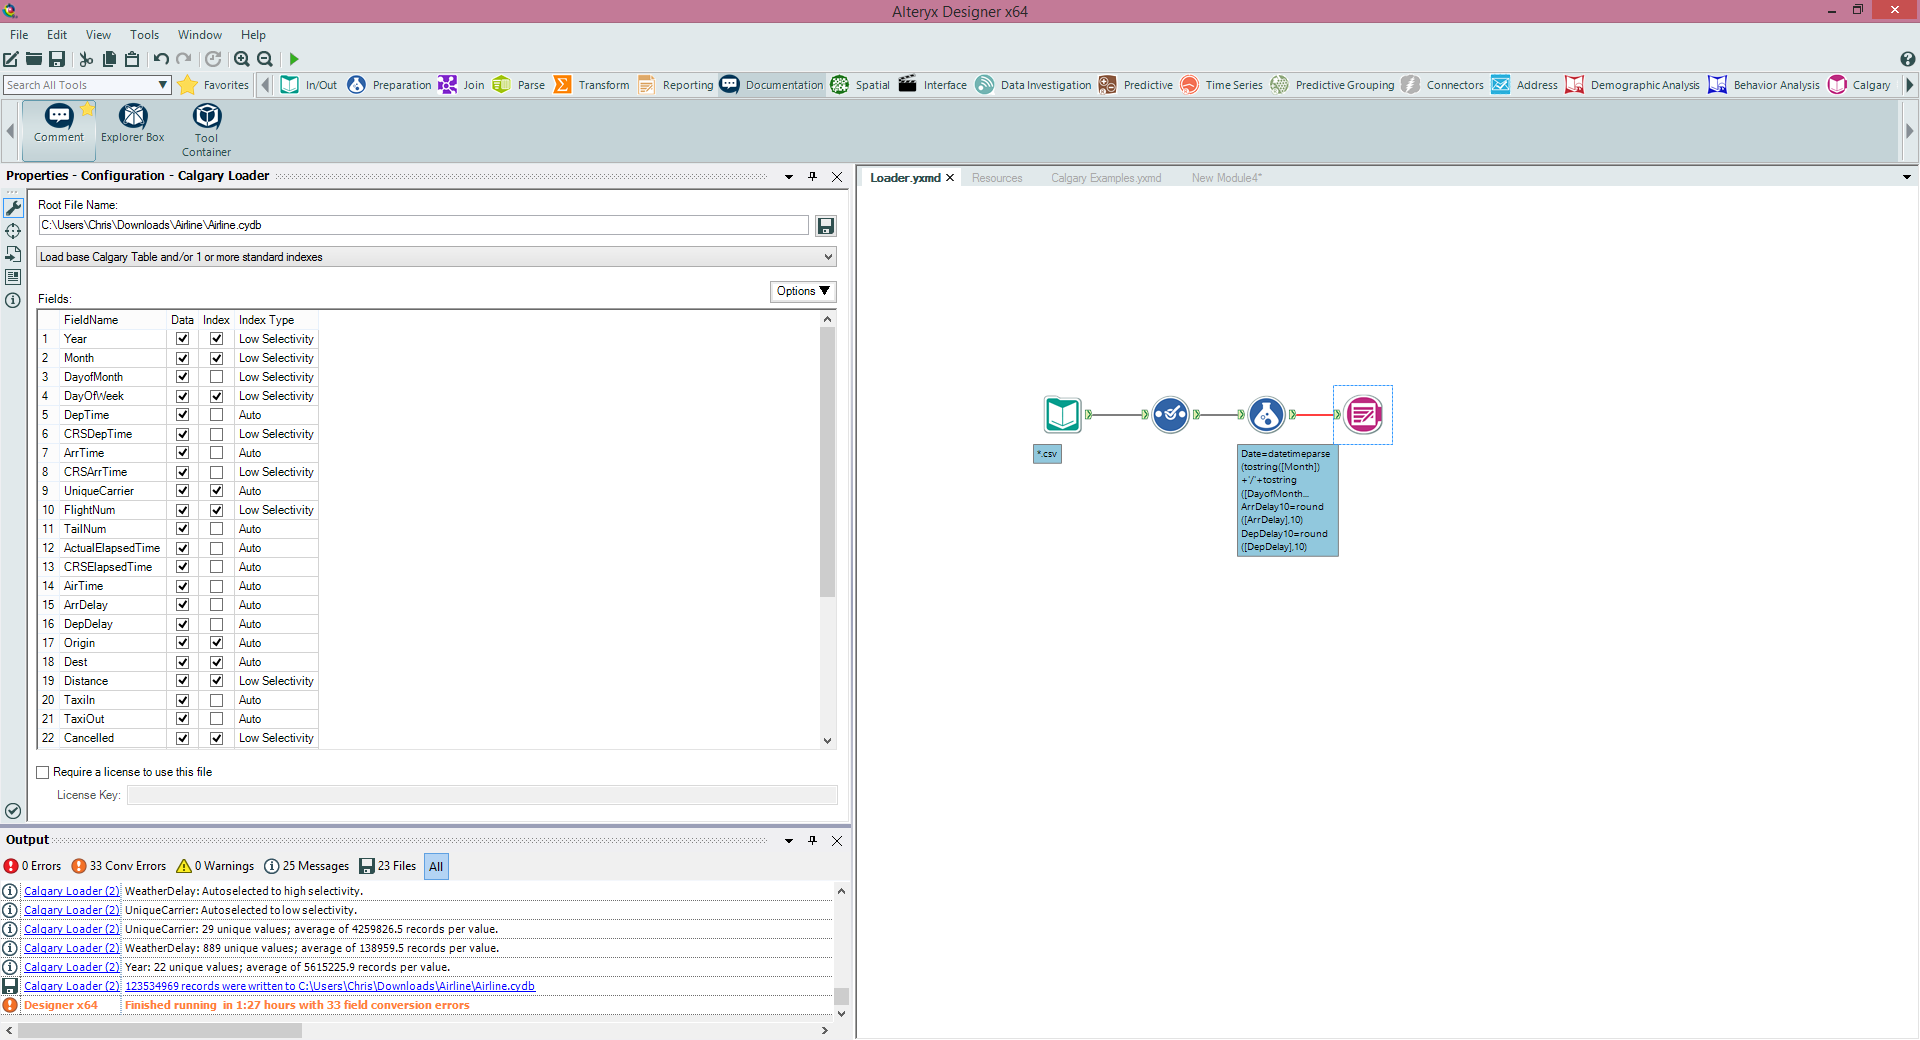Open the Calgary tool category
Image resolution: width=1920 pixels, height=1040 pixels.
(x=1859, y=85)
